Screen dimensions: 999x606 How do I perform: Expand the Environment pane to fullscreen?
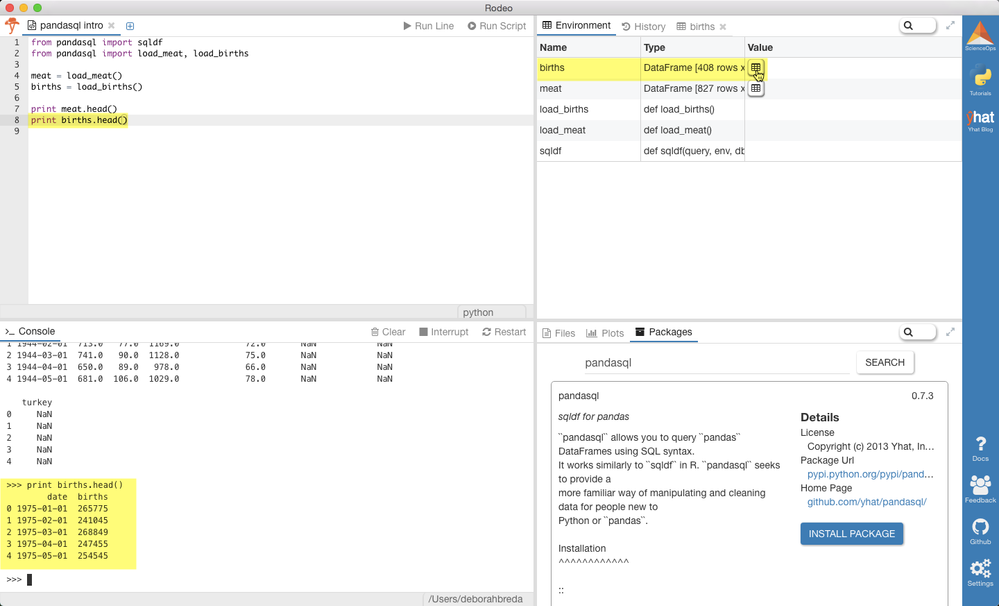[x=950, y=25]
